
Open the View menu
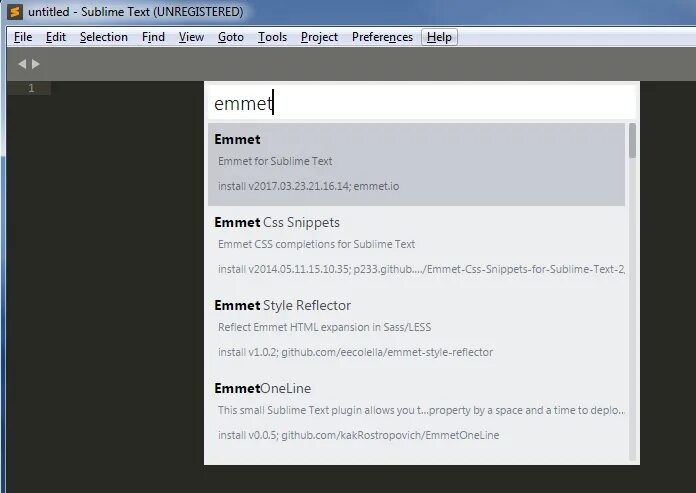coord(191,37)
